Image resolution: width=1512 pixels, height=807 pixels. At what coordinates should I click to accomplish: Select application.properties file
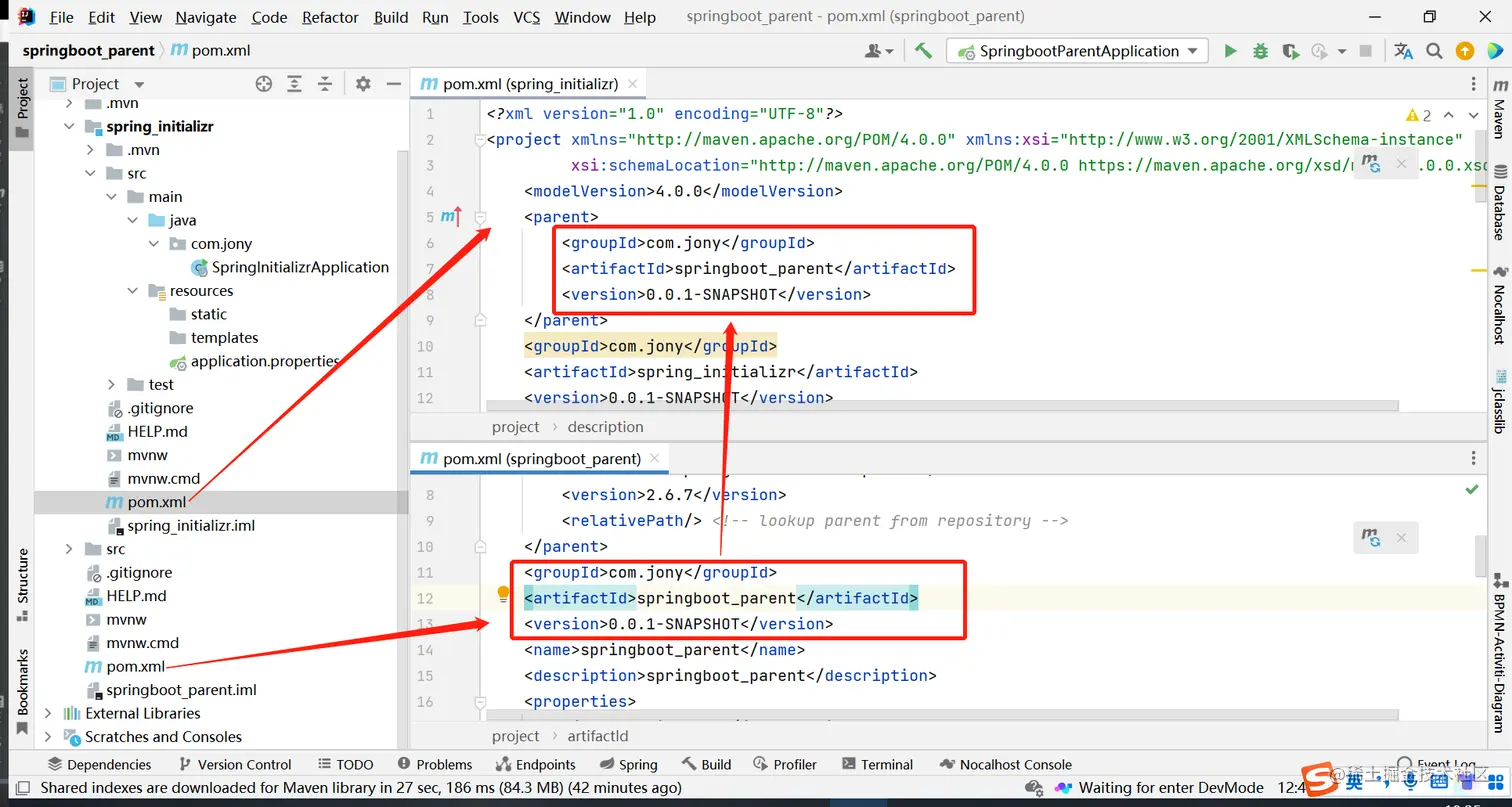(x=265, y=361)
